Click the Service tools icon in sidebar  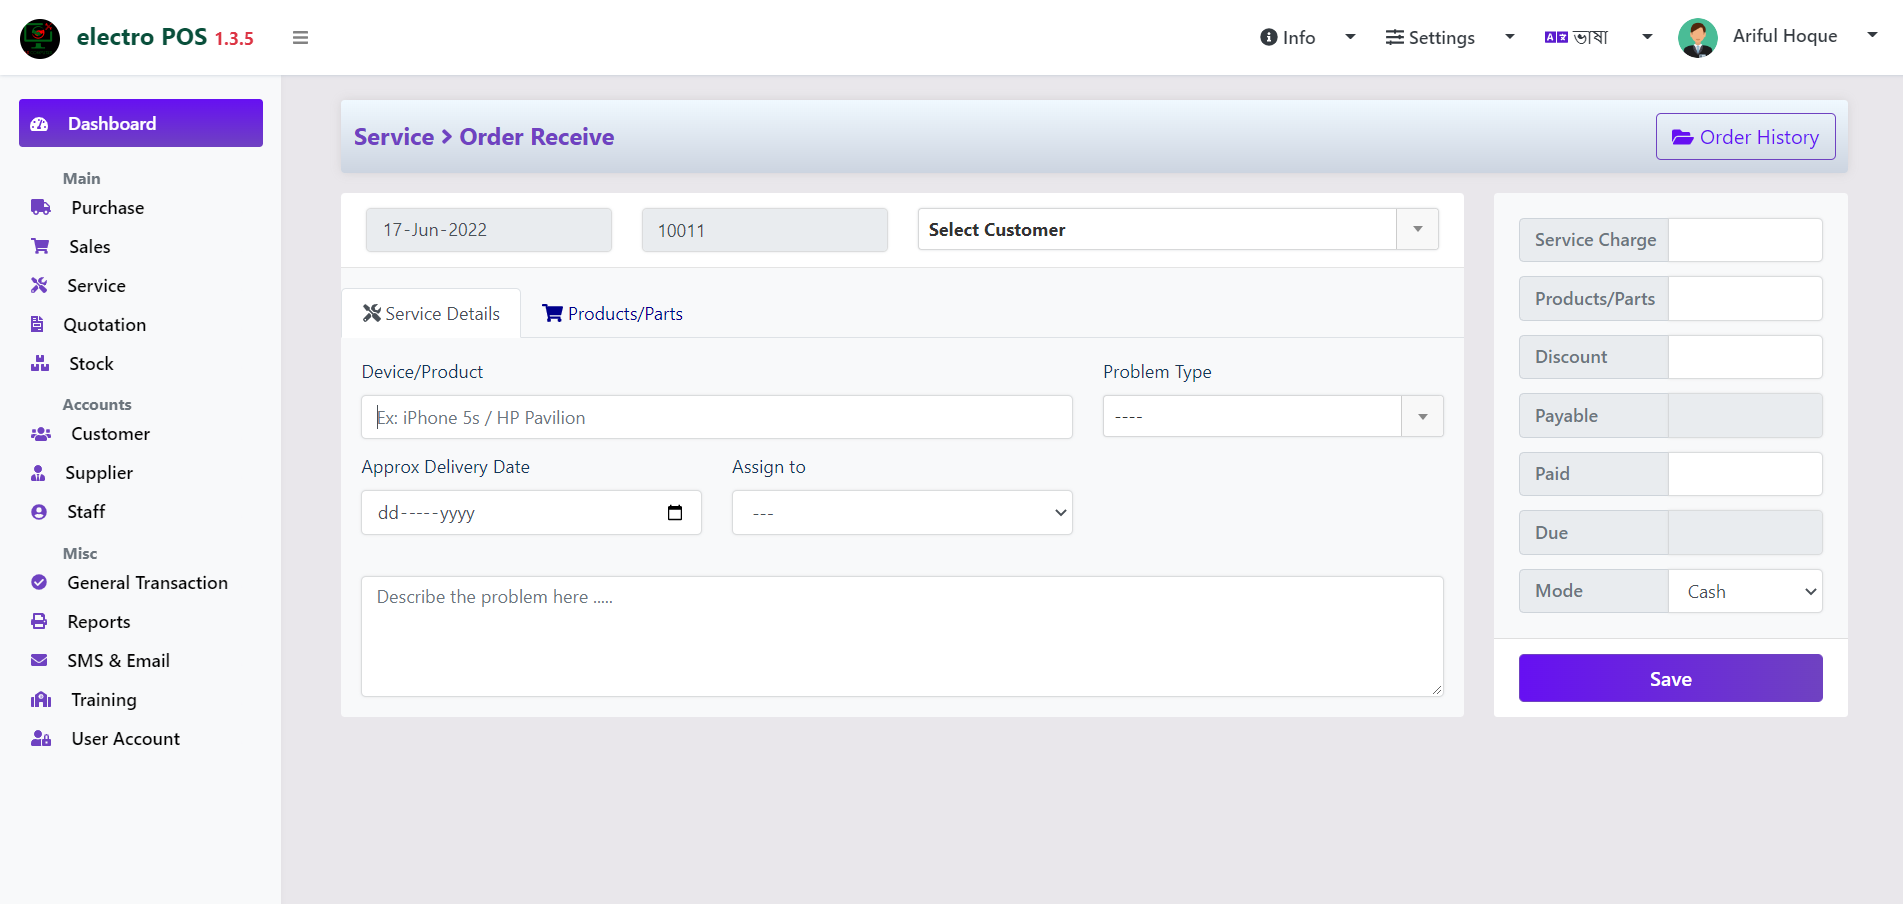tap(39, 285)
